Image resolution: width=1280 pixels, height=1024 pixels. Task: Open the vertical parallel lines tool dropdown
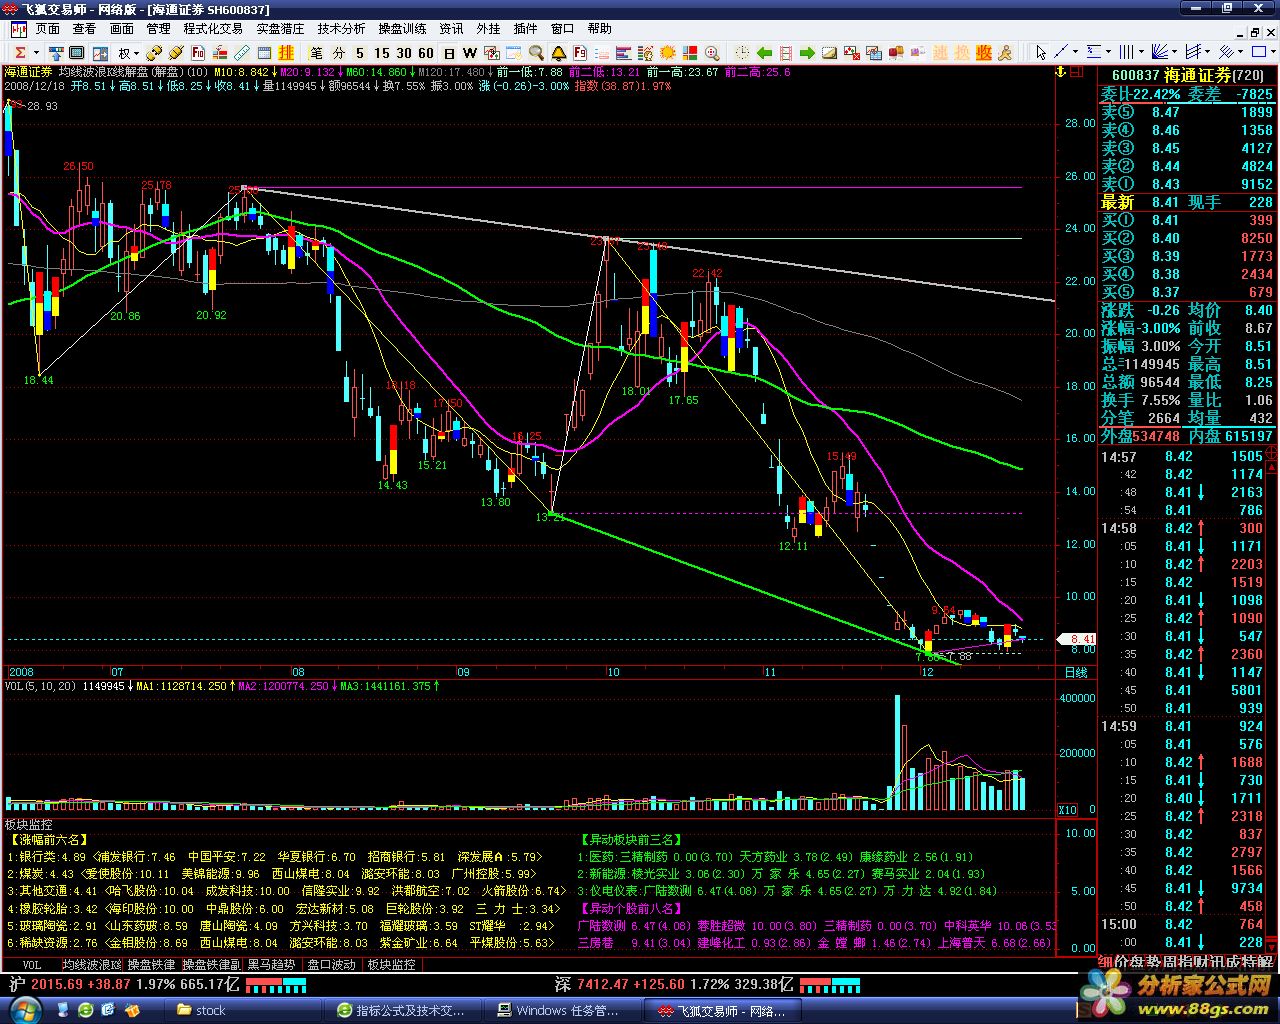click(1140, 53)
